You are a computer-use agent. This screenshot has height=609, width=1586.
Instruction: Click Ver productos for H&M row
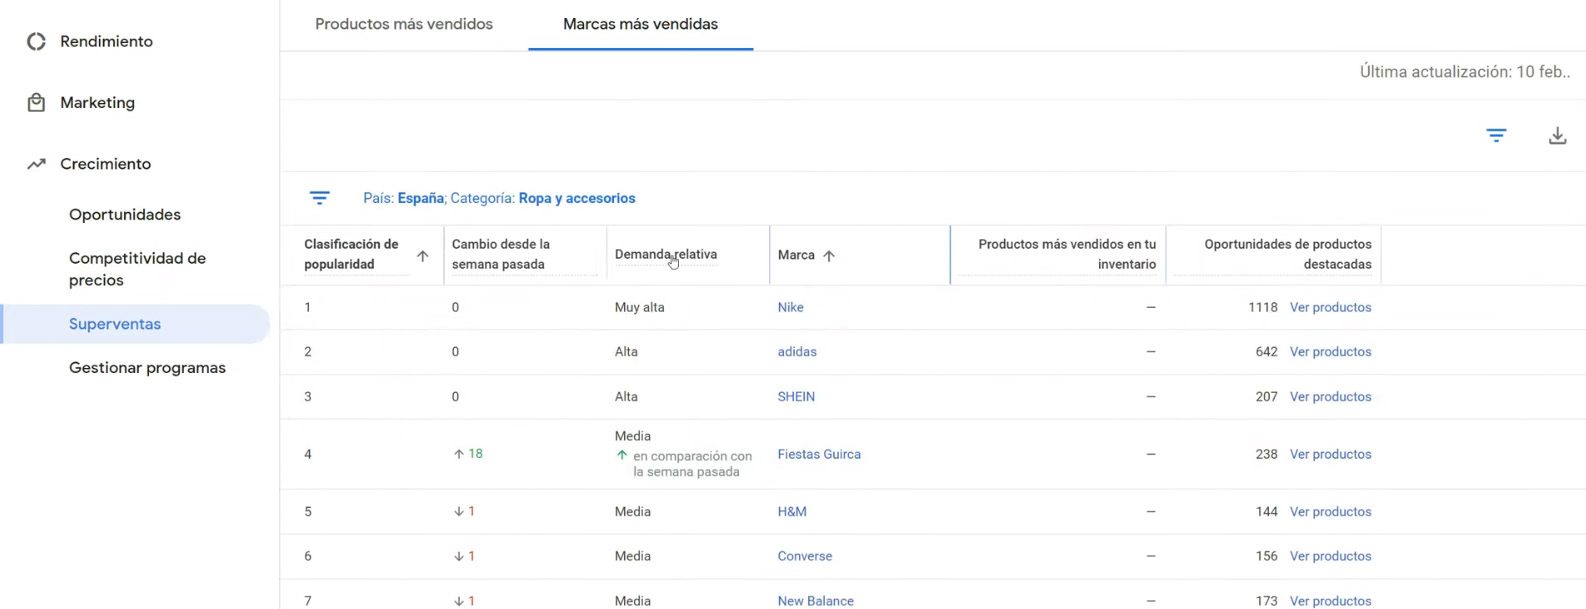tap(1330, 512)
